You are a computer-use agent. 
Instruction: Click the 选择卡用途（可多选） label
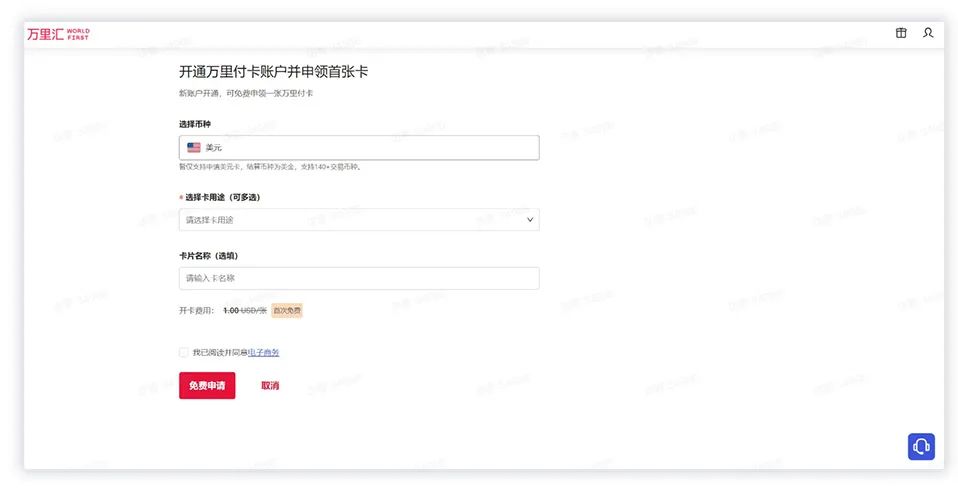tap(223, 197)
